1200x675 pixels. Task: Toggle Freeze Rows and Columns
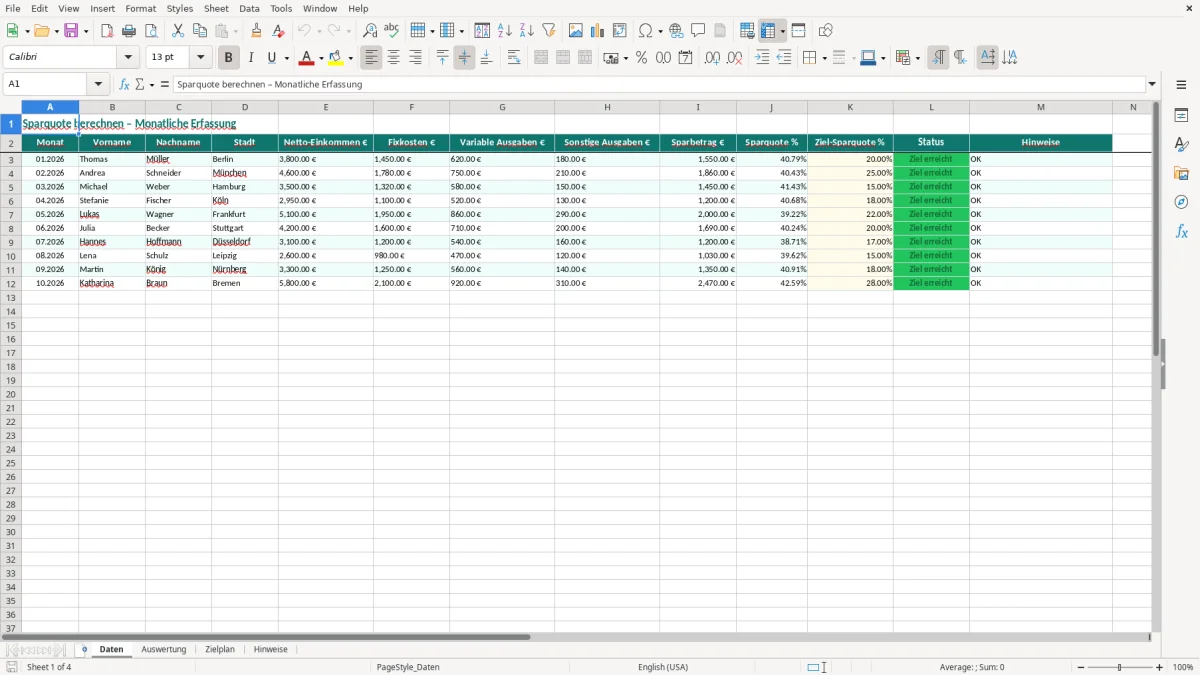769,31
